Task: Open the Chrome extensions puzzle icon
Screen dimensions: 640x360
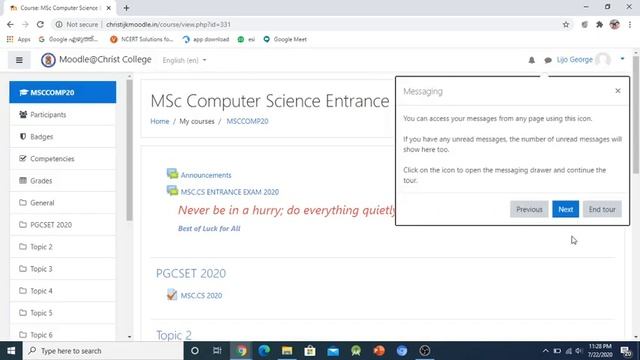Action: click(x=599, y=24)
